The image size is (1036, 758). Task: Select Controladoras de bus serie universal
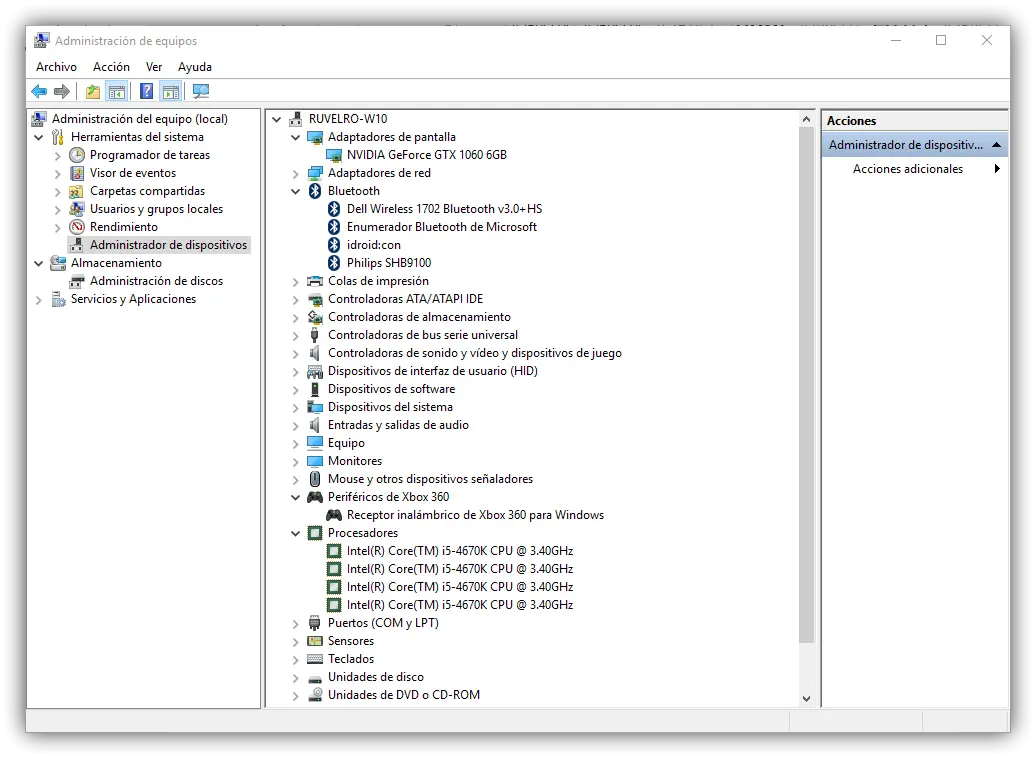pos(423,335)
